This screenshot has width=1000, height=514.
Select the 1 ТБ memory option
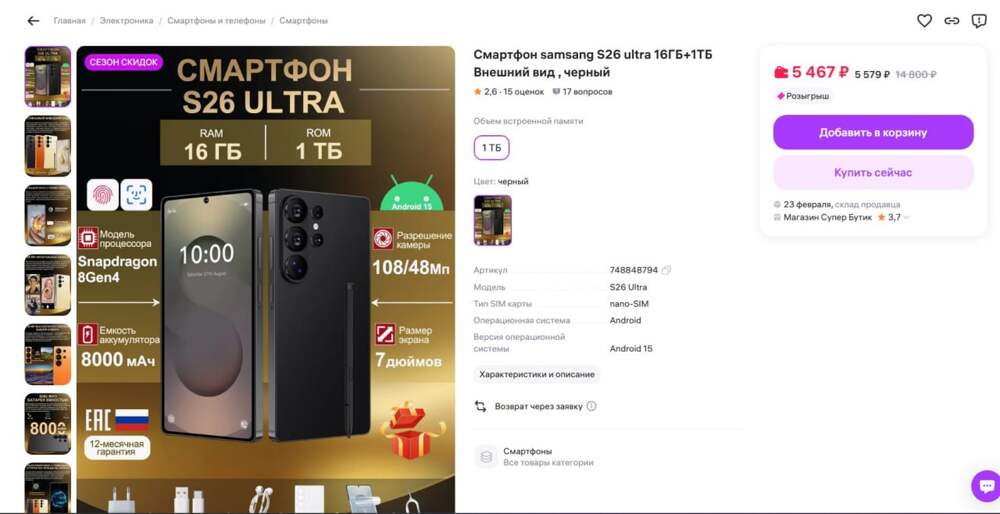tap(491, 148)
